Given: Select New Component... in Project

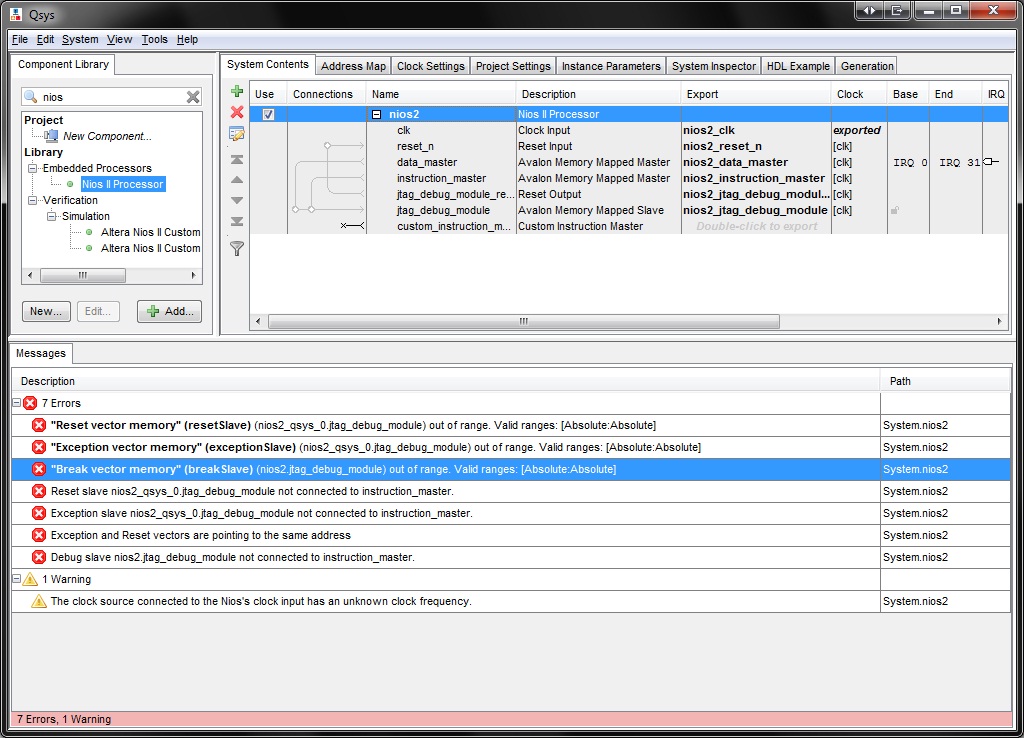Looking at the screenshot, I should (x=107, y=136).
